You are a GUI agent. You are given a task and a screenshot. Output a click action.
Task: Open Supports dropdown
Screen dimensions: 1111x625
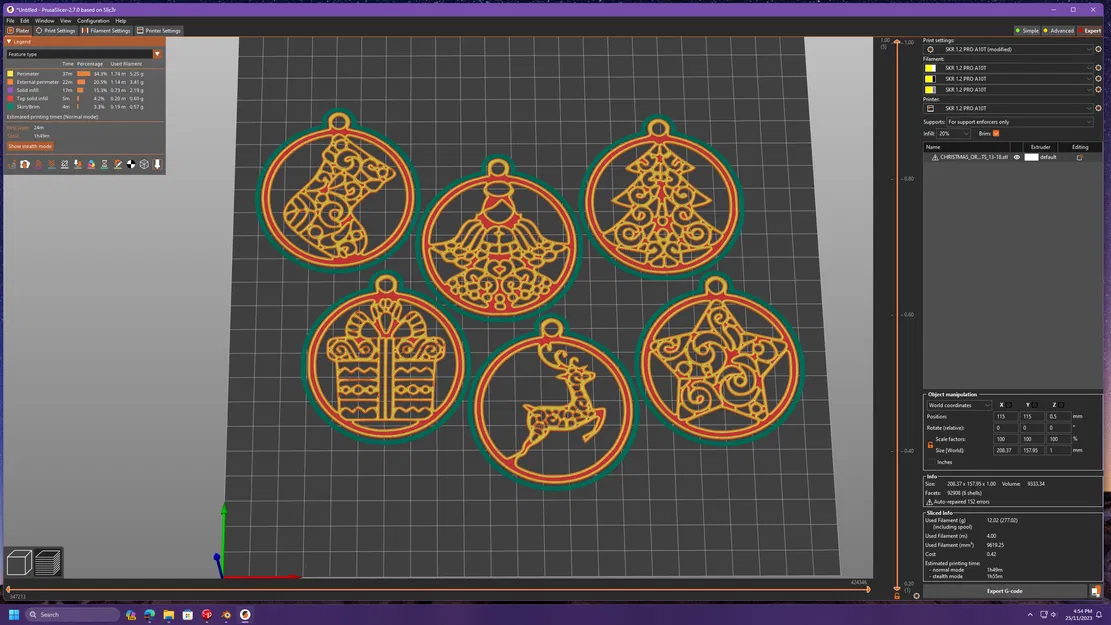(1020, 122)
